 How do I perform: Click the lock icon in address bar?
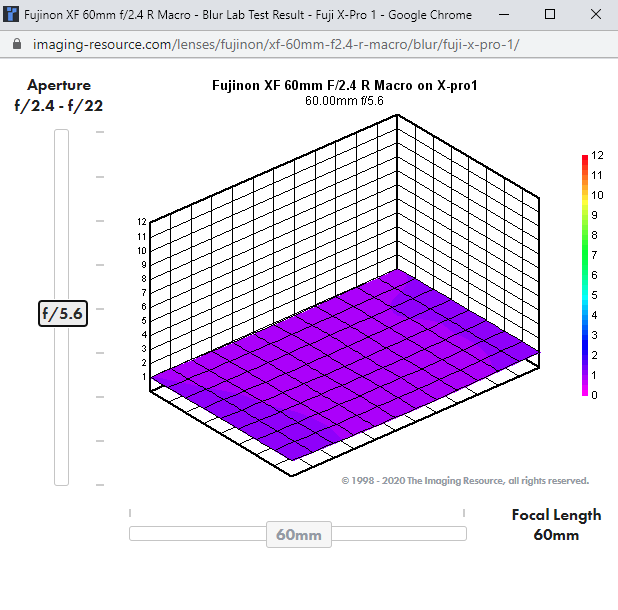[x=17, y=44]
